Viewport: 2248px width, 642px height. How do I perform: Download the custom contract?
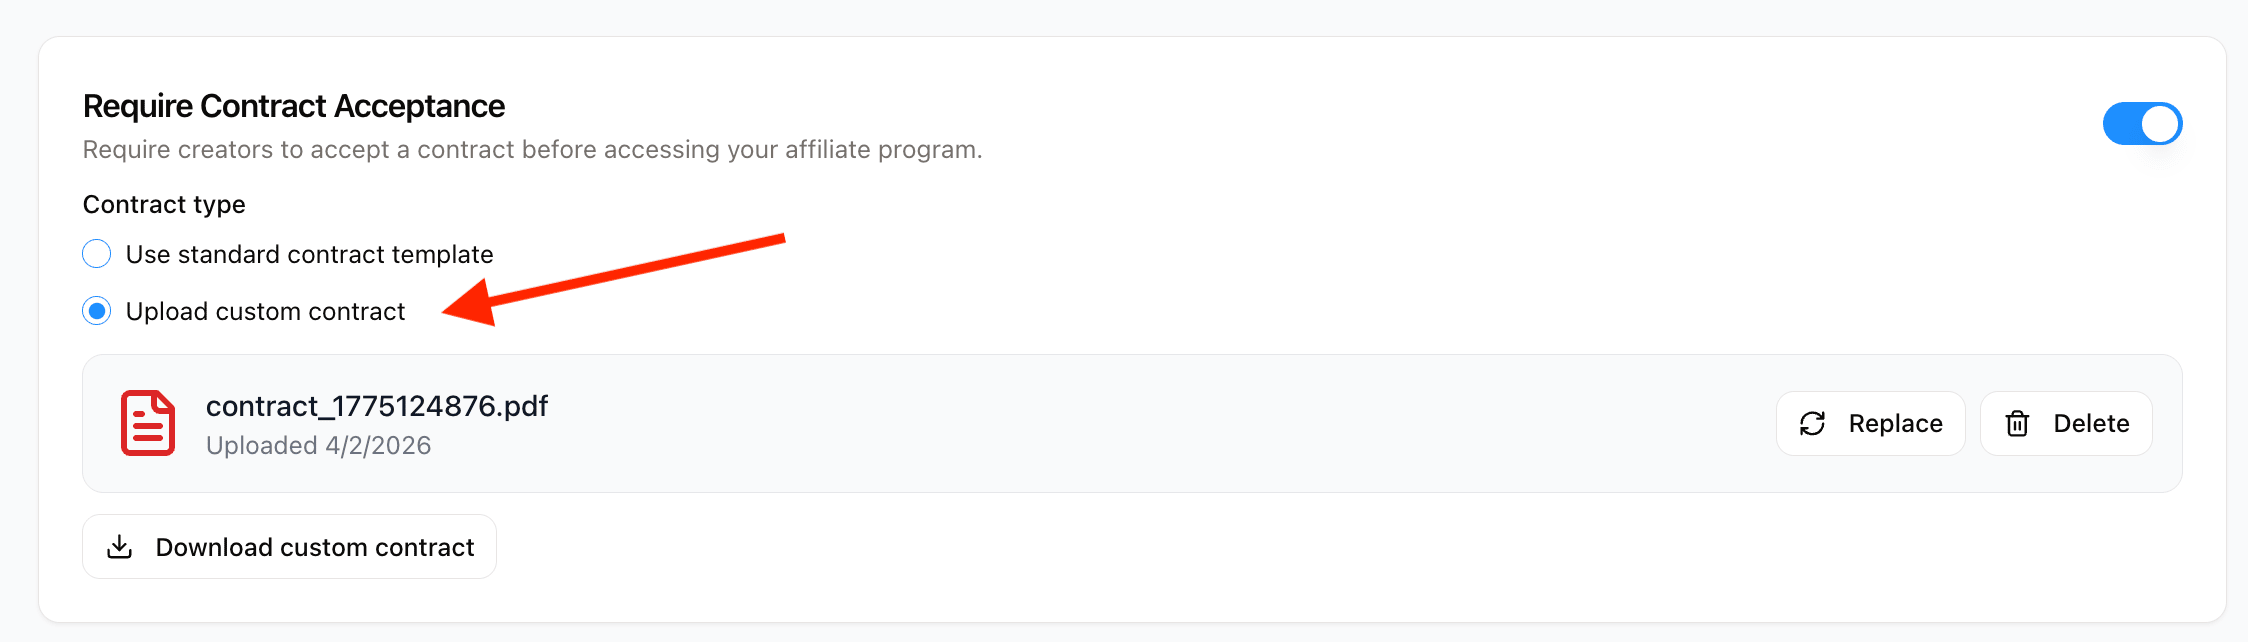(x=289, y=547)
